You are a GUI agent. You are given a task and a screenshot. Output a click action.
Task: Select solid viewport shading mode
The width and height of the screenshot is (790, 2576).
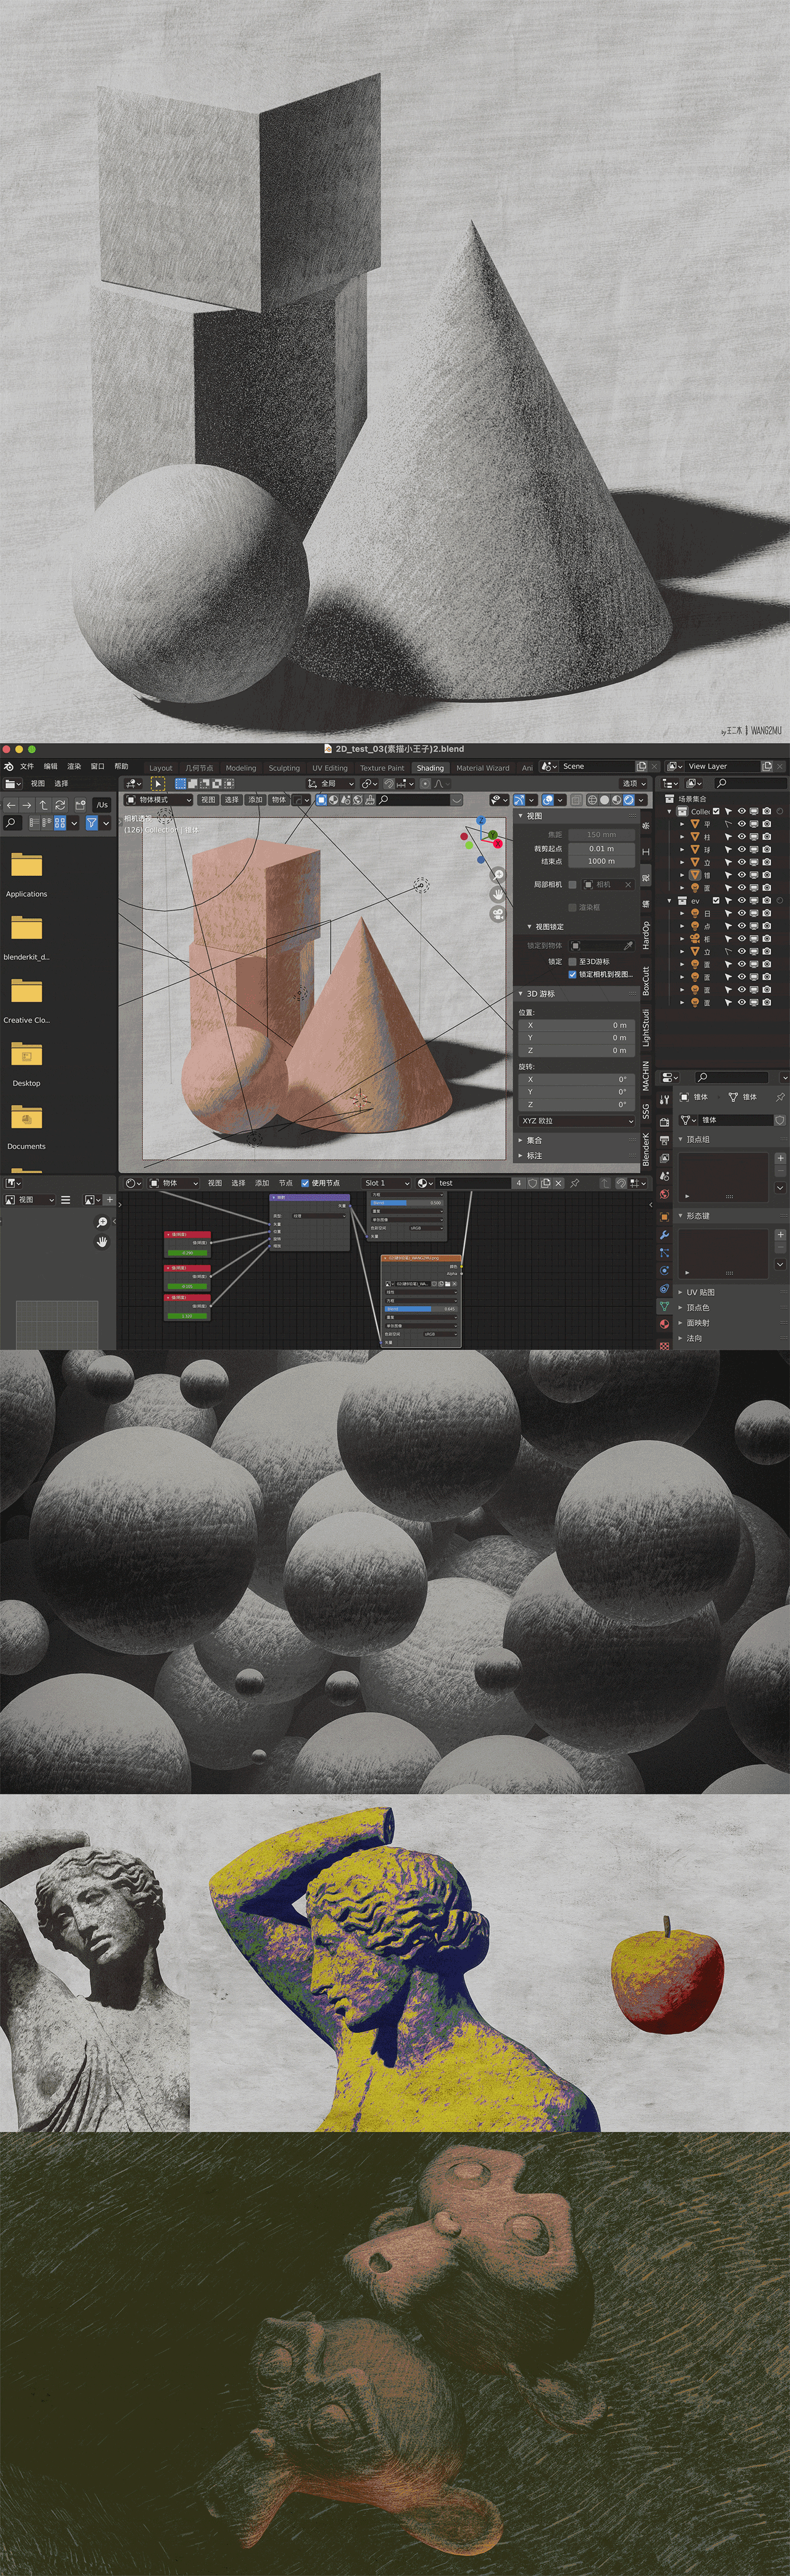pyautogui.click(x=604, y=800)
